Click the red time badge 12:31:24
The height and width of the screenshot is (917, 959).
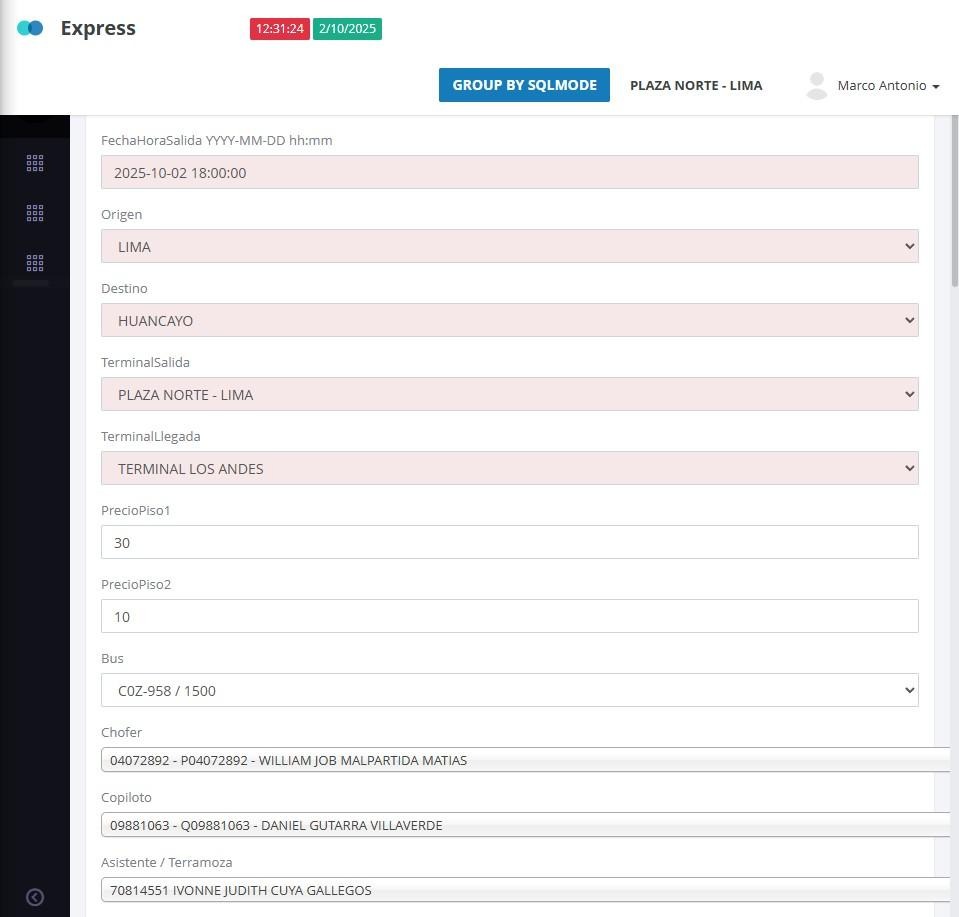(279, 29)
